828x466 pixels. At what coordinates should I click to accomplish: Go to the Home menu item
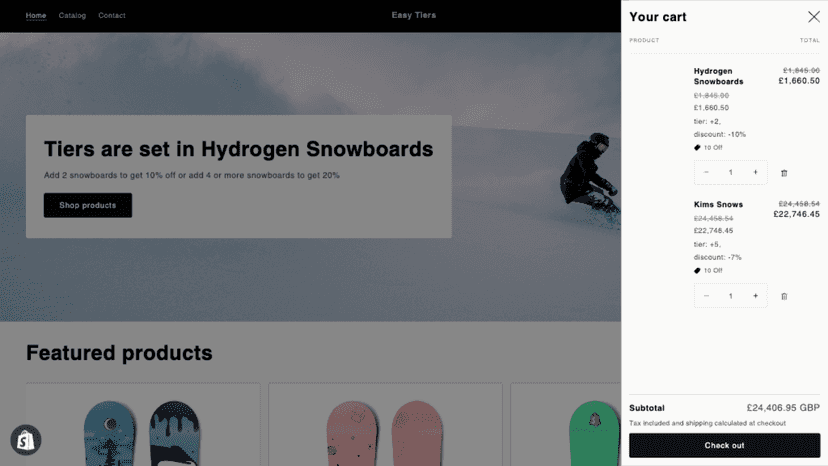click(x=36, y=15)
